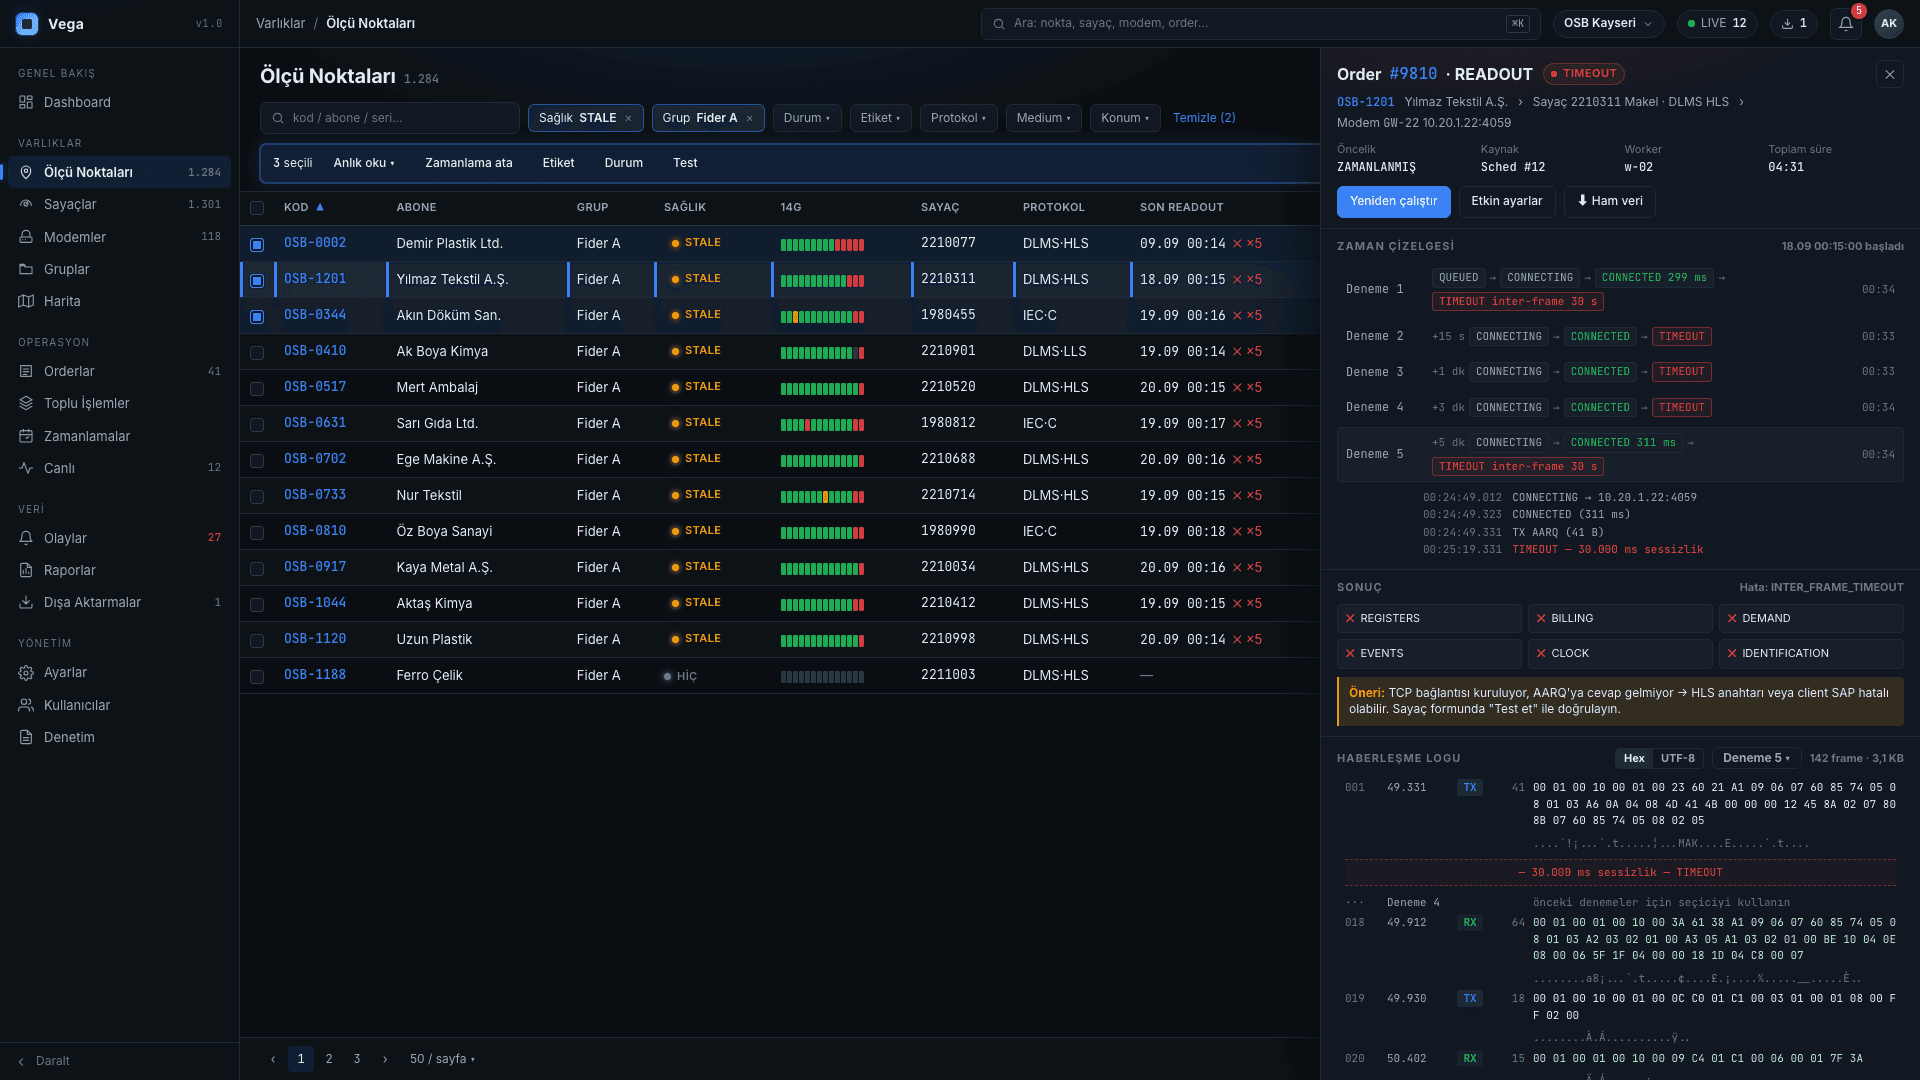Open Ayarlar settings gear
The height and width of the screenshot is (1080, 1920).
coord(26,673)
